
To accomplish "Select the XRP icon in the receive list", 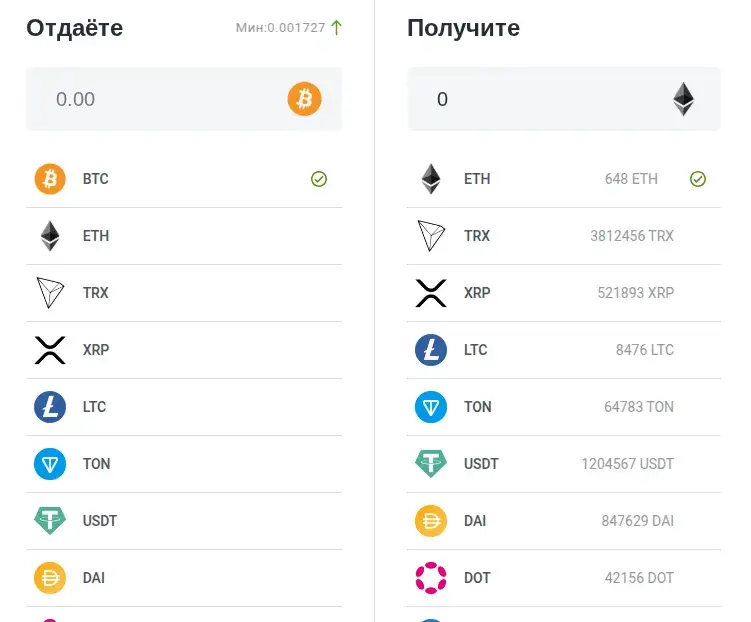I will coord(431,293).
